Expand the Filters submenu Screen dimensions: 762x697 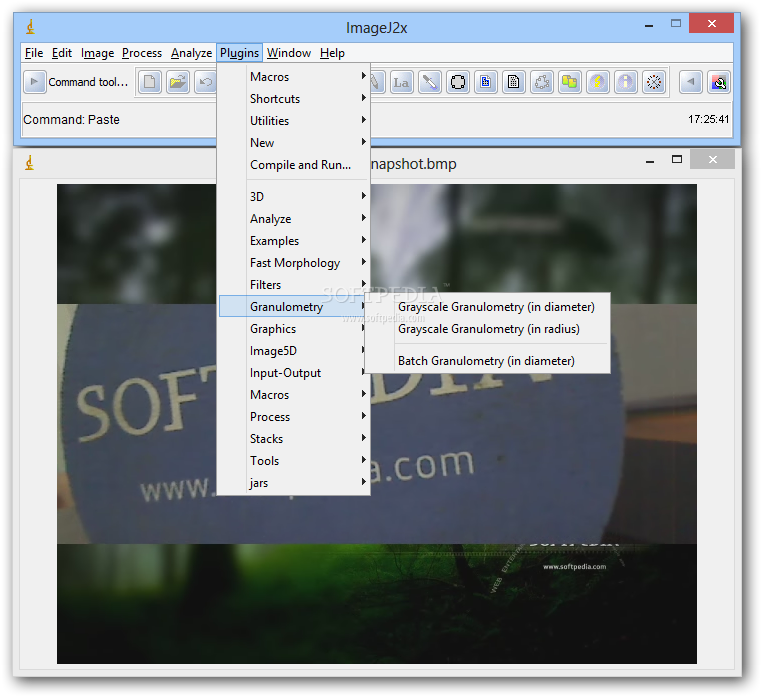click(x=294, y=284)
